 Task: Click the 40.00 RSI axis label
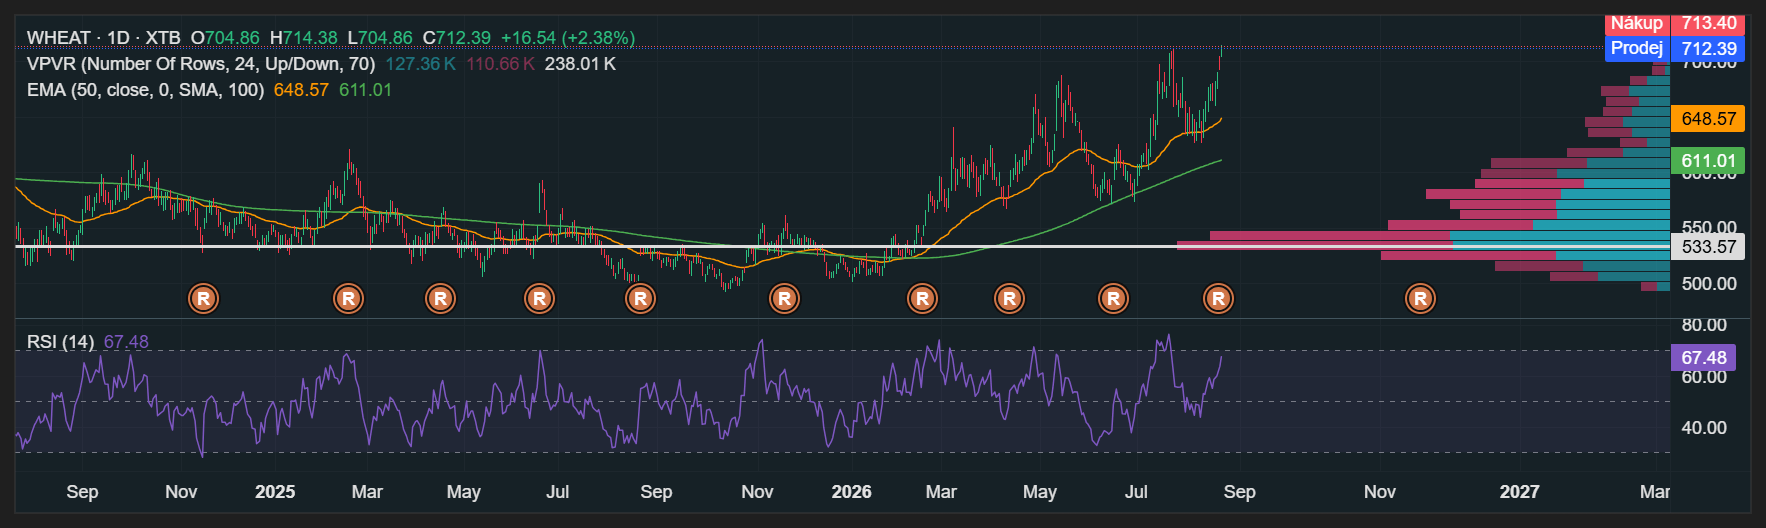click(1704, 428)
